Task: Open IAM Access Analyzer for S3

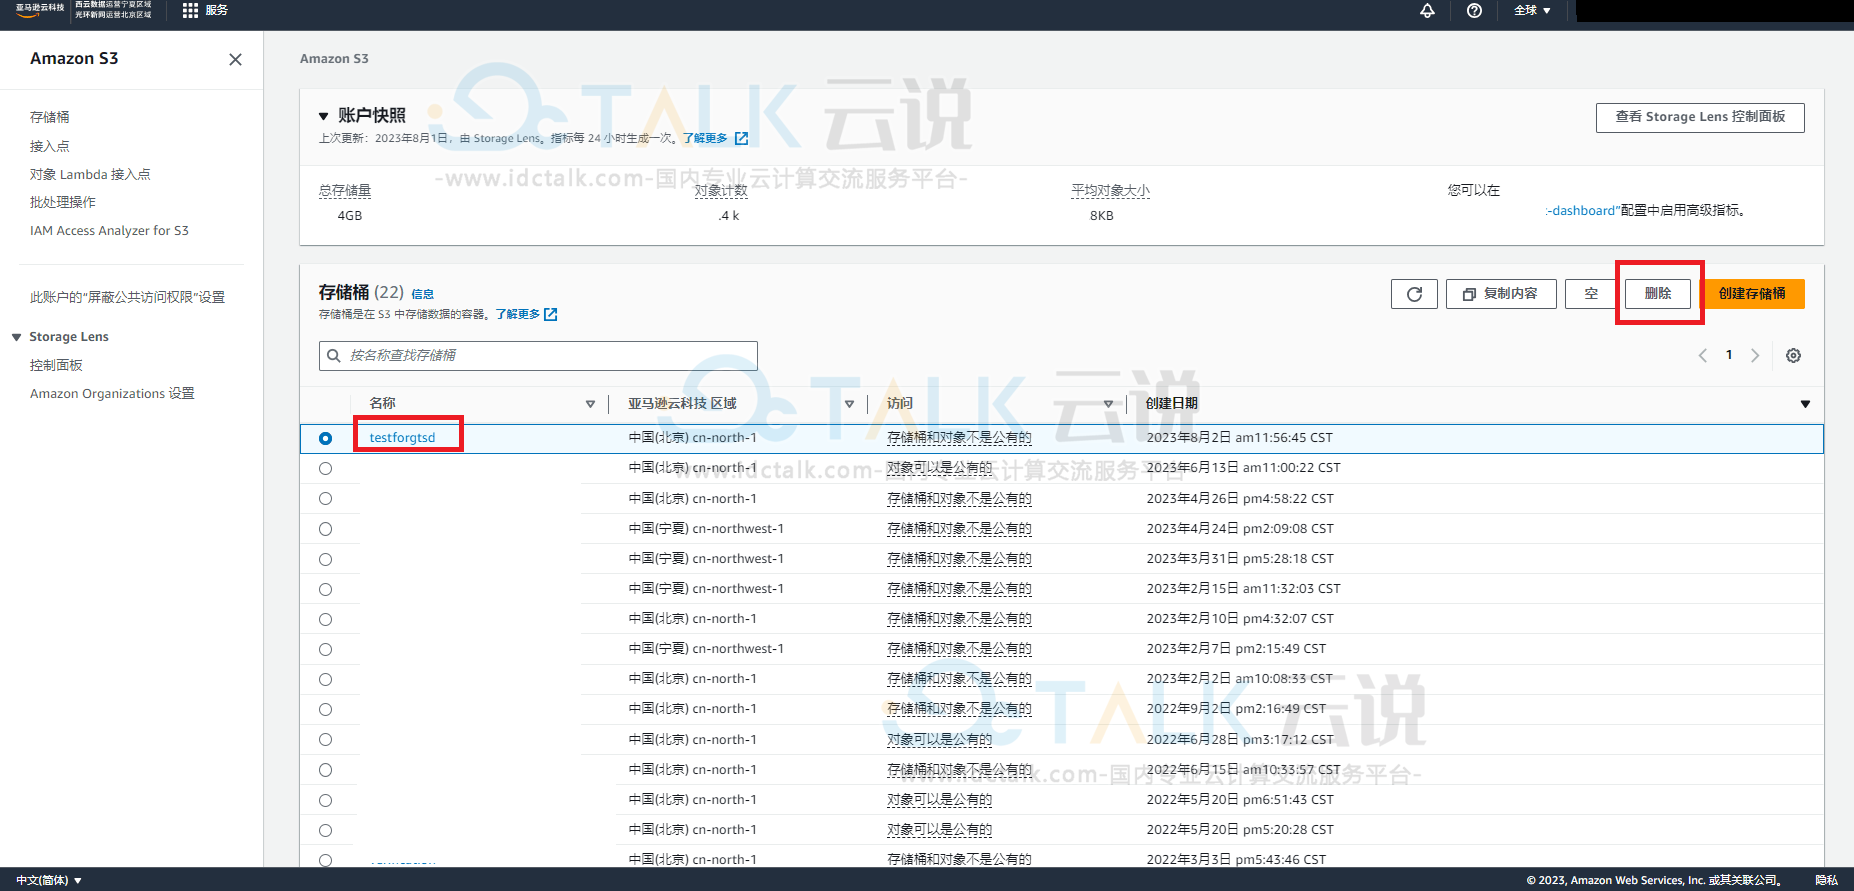Action: tap(109, 230)
